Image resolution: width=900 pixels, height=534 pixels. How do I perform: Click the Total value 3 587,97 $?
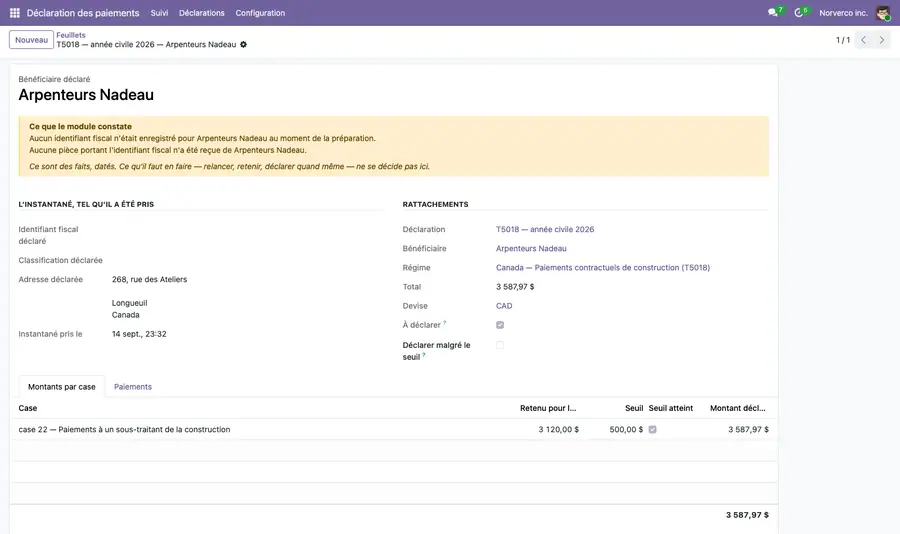click(515, 287)
